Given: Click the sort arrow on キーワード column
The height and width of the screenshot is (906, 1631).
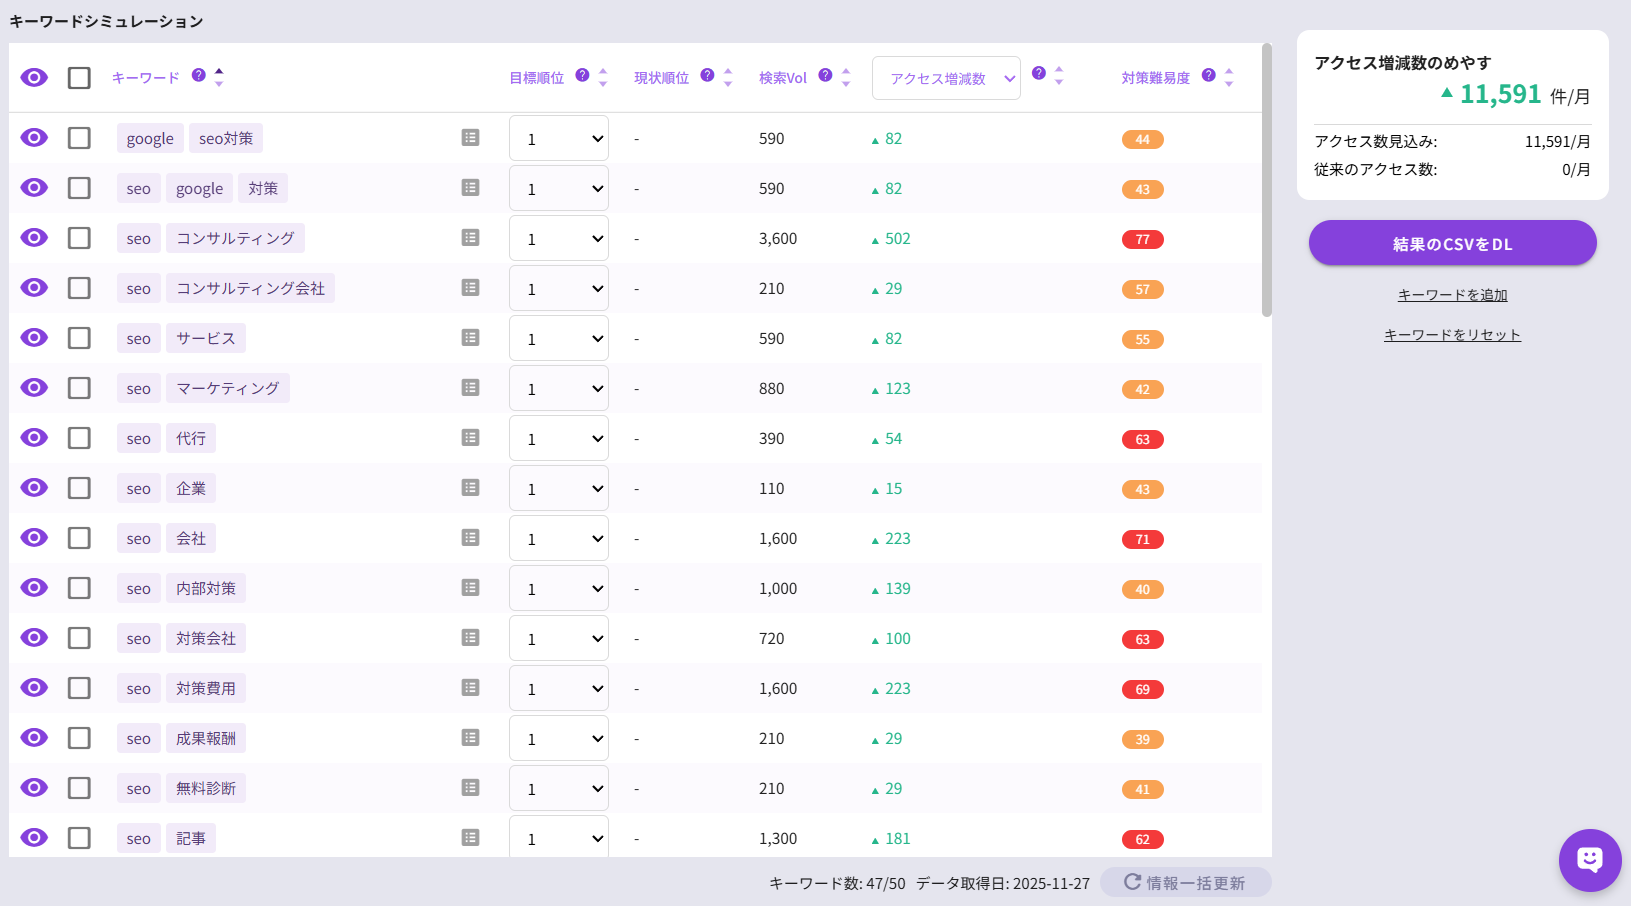Looking at the screenshot, I should click(x=219, y=77).
